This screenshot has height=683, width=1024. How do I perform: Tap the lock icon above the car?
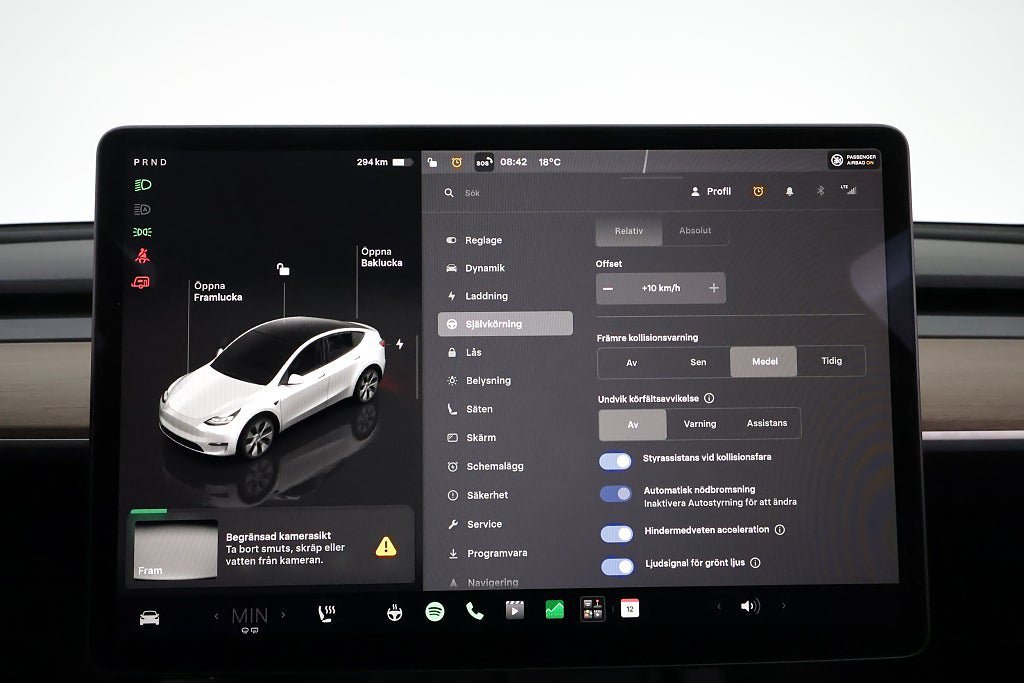coord(283,268)
